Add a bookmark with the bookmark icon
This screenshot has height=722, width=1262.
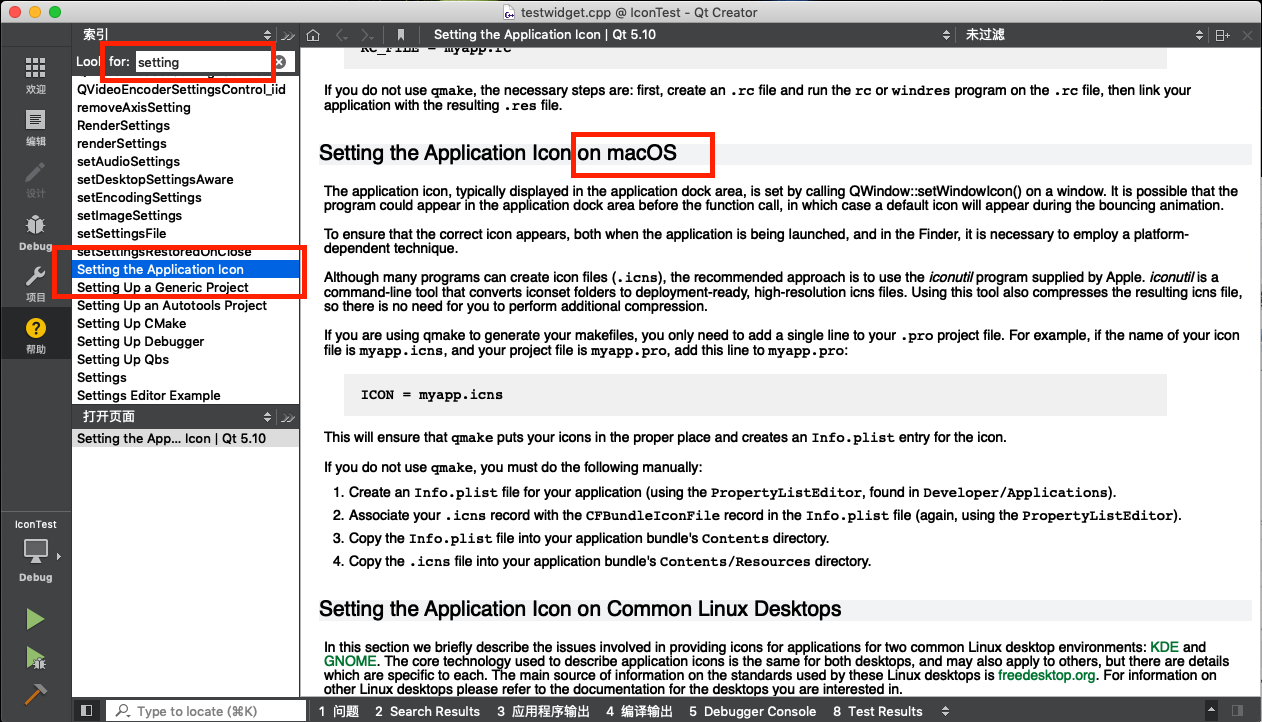click(x=400, y=33)
